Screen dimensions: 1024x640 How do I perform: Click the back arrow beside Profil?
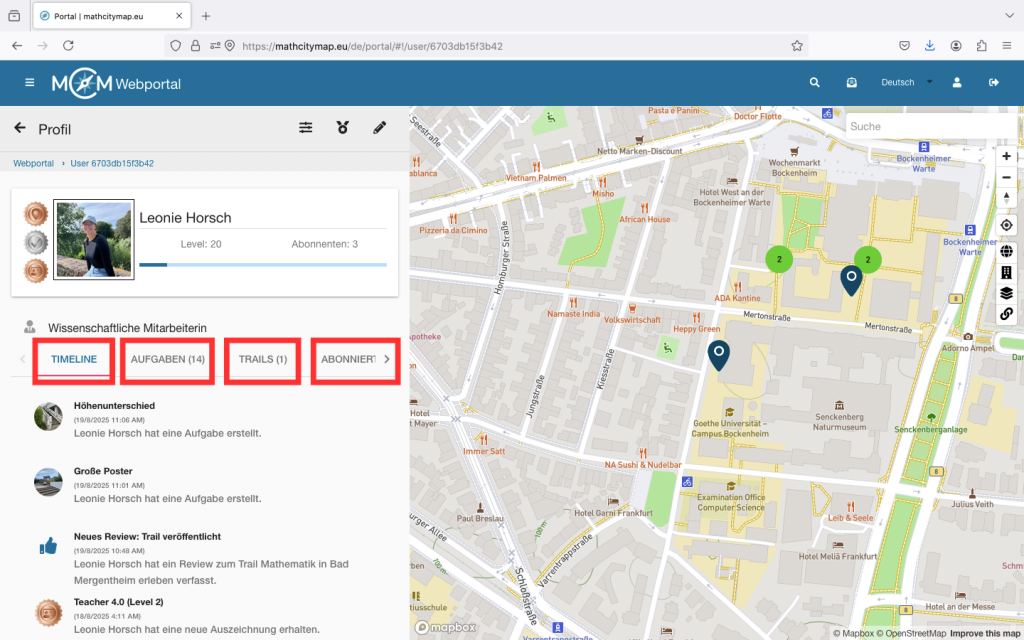click(x=20, y=128)
